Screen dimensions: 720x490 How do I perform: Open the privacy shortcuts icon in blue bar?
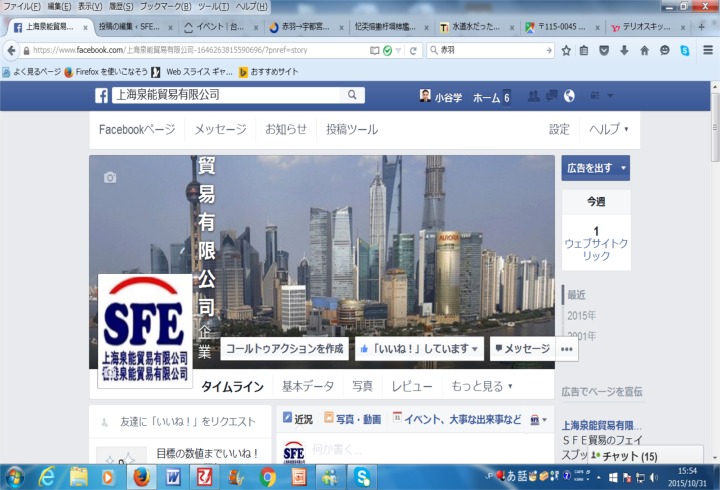(595, 96)
